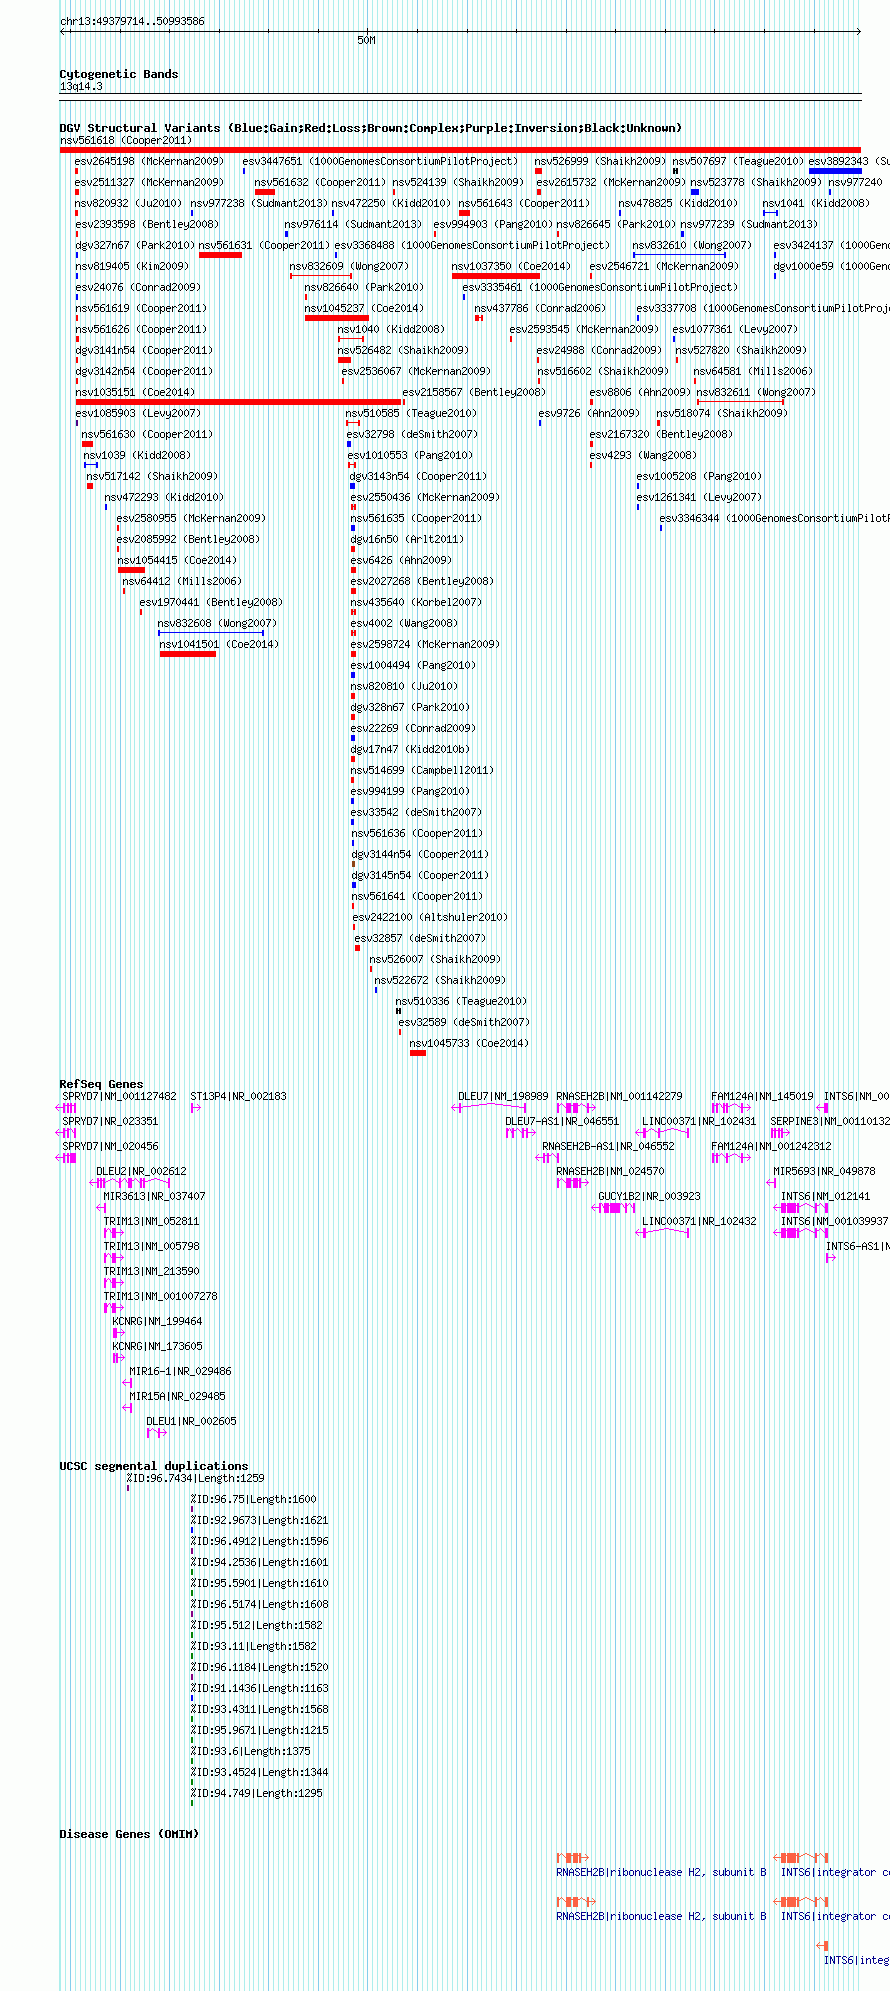The width and height of the screenshot is (890, 1991).
Task: Open the nsv561618 (Cooper2011) variant label
Action: (x=125, y=141)
